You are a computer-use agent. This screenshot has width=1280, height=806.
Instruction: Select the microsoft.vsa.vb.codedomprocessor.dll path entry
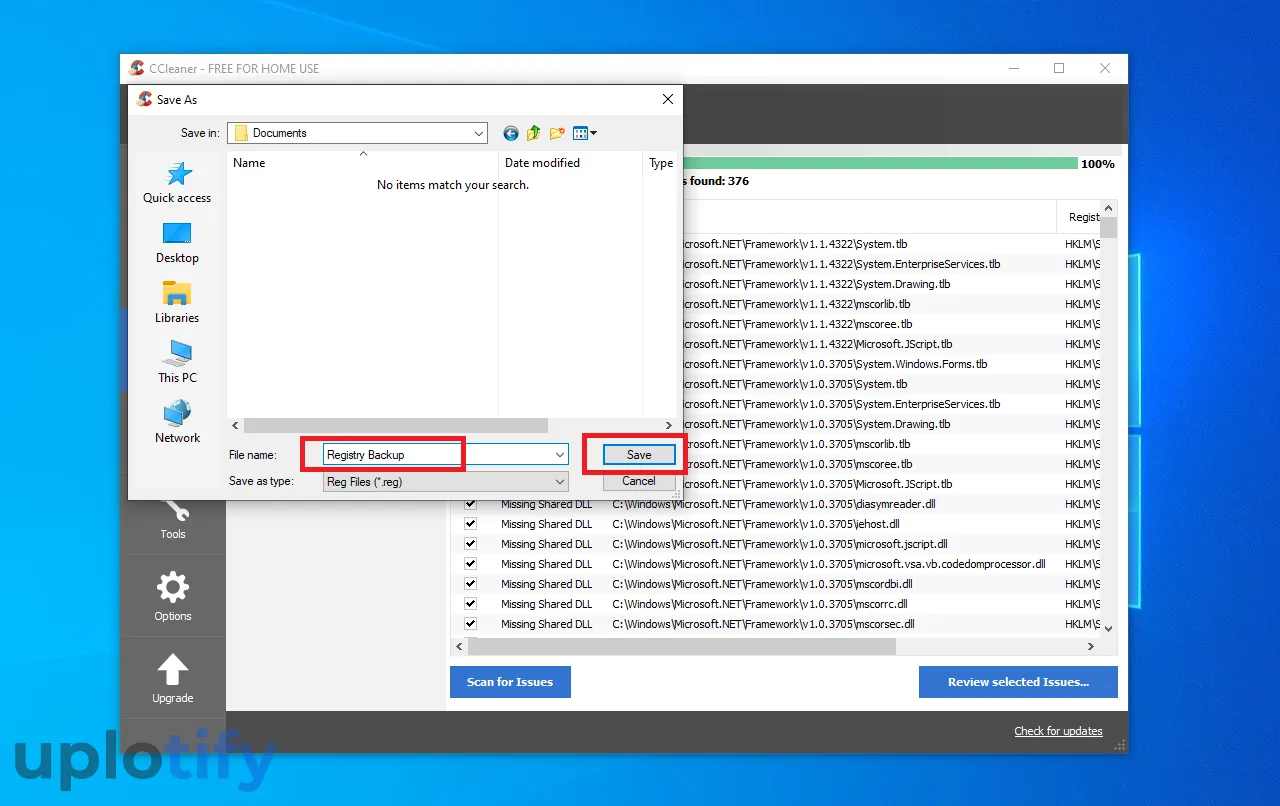829,564
